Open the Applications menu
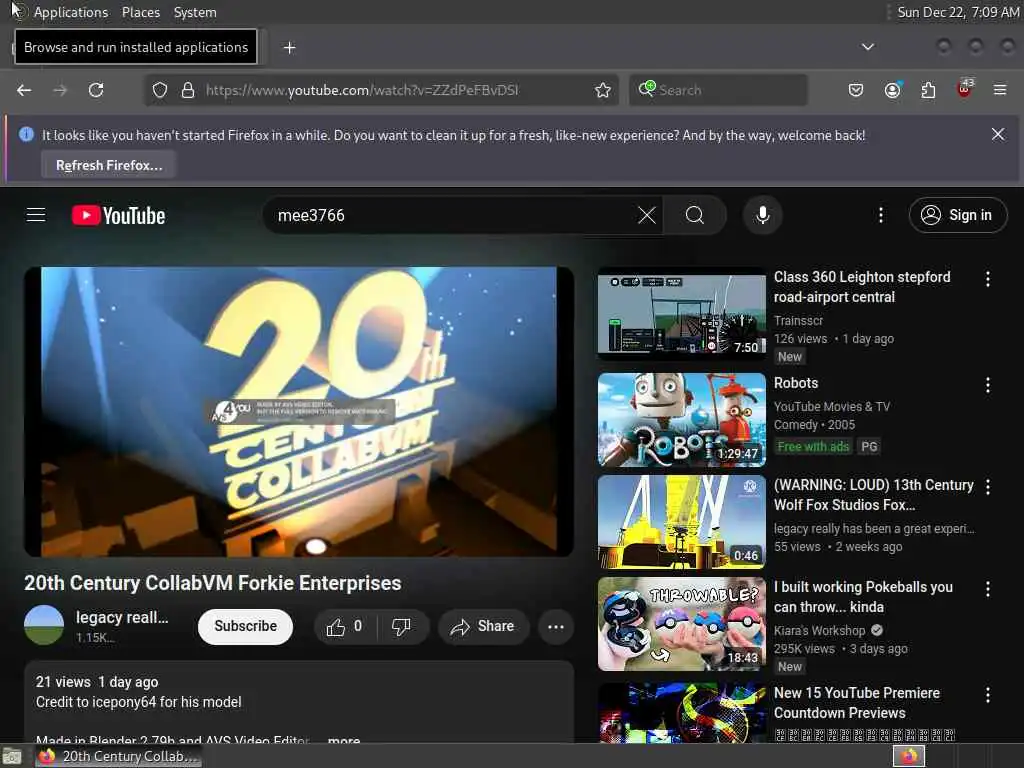 click(x=71, y=12)
